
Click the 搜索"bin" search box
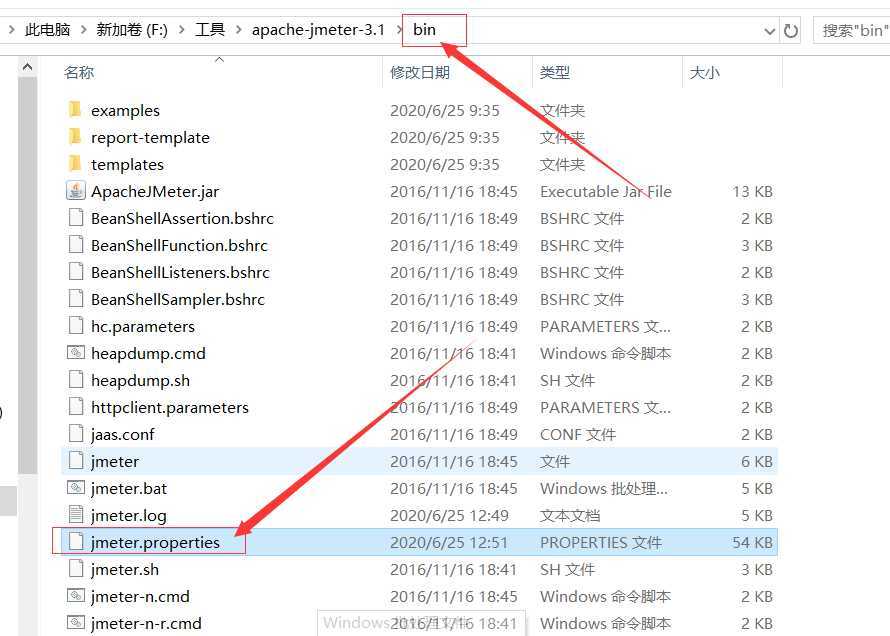coord(851,31)
